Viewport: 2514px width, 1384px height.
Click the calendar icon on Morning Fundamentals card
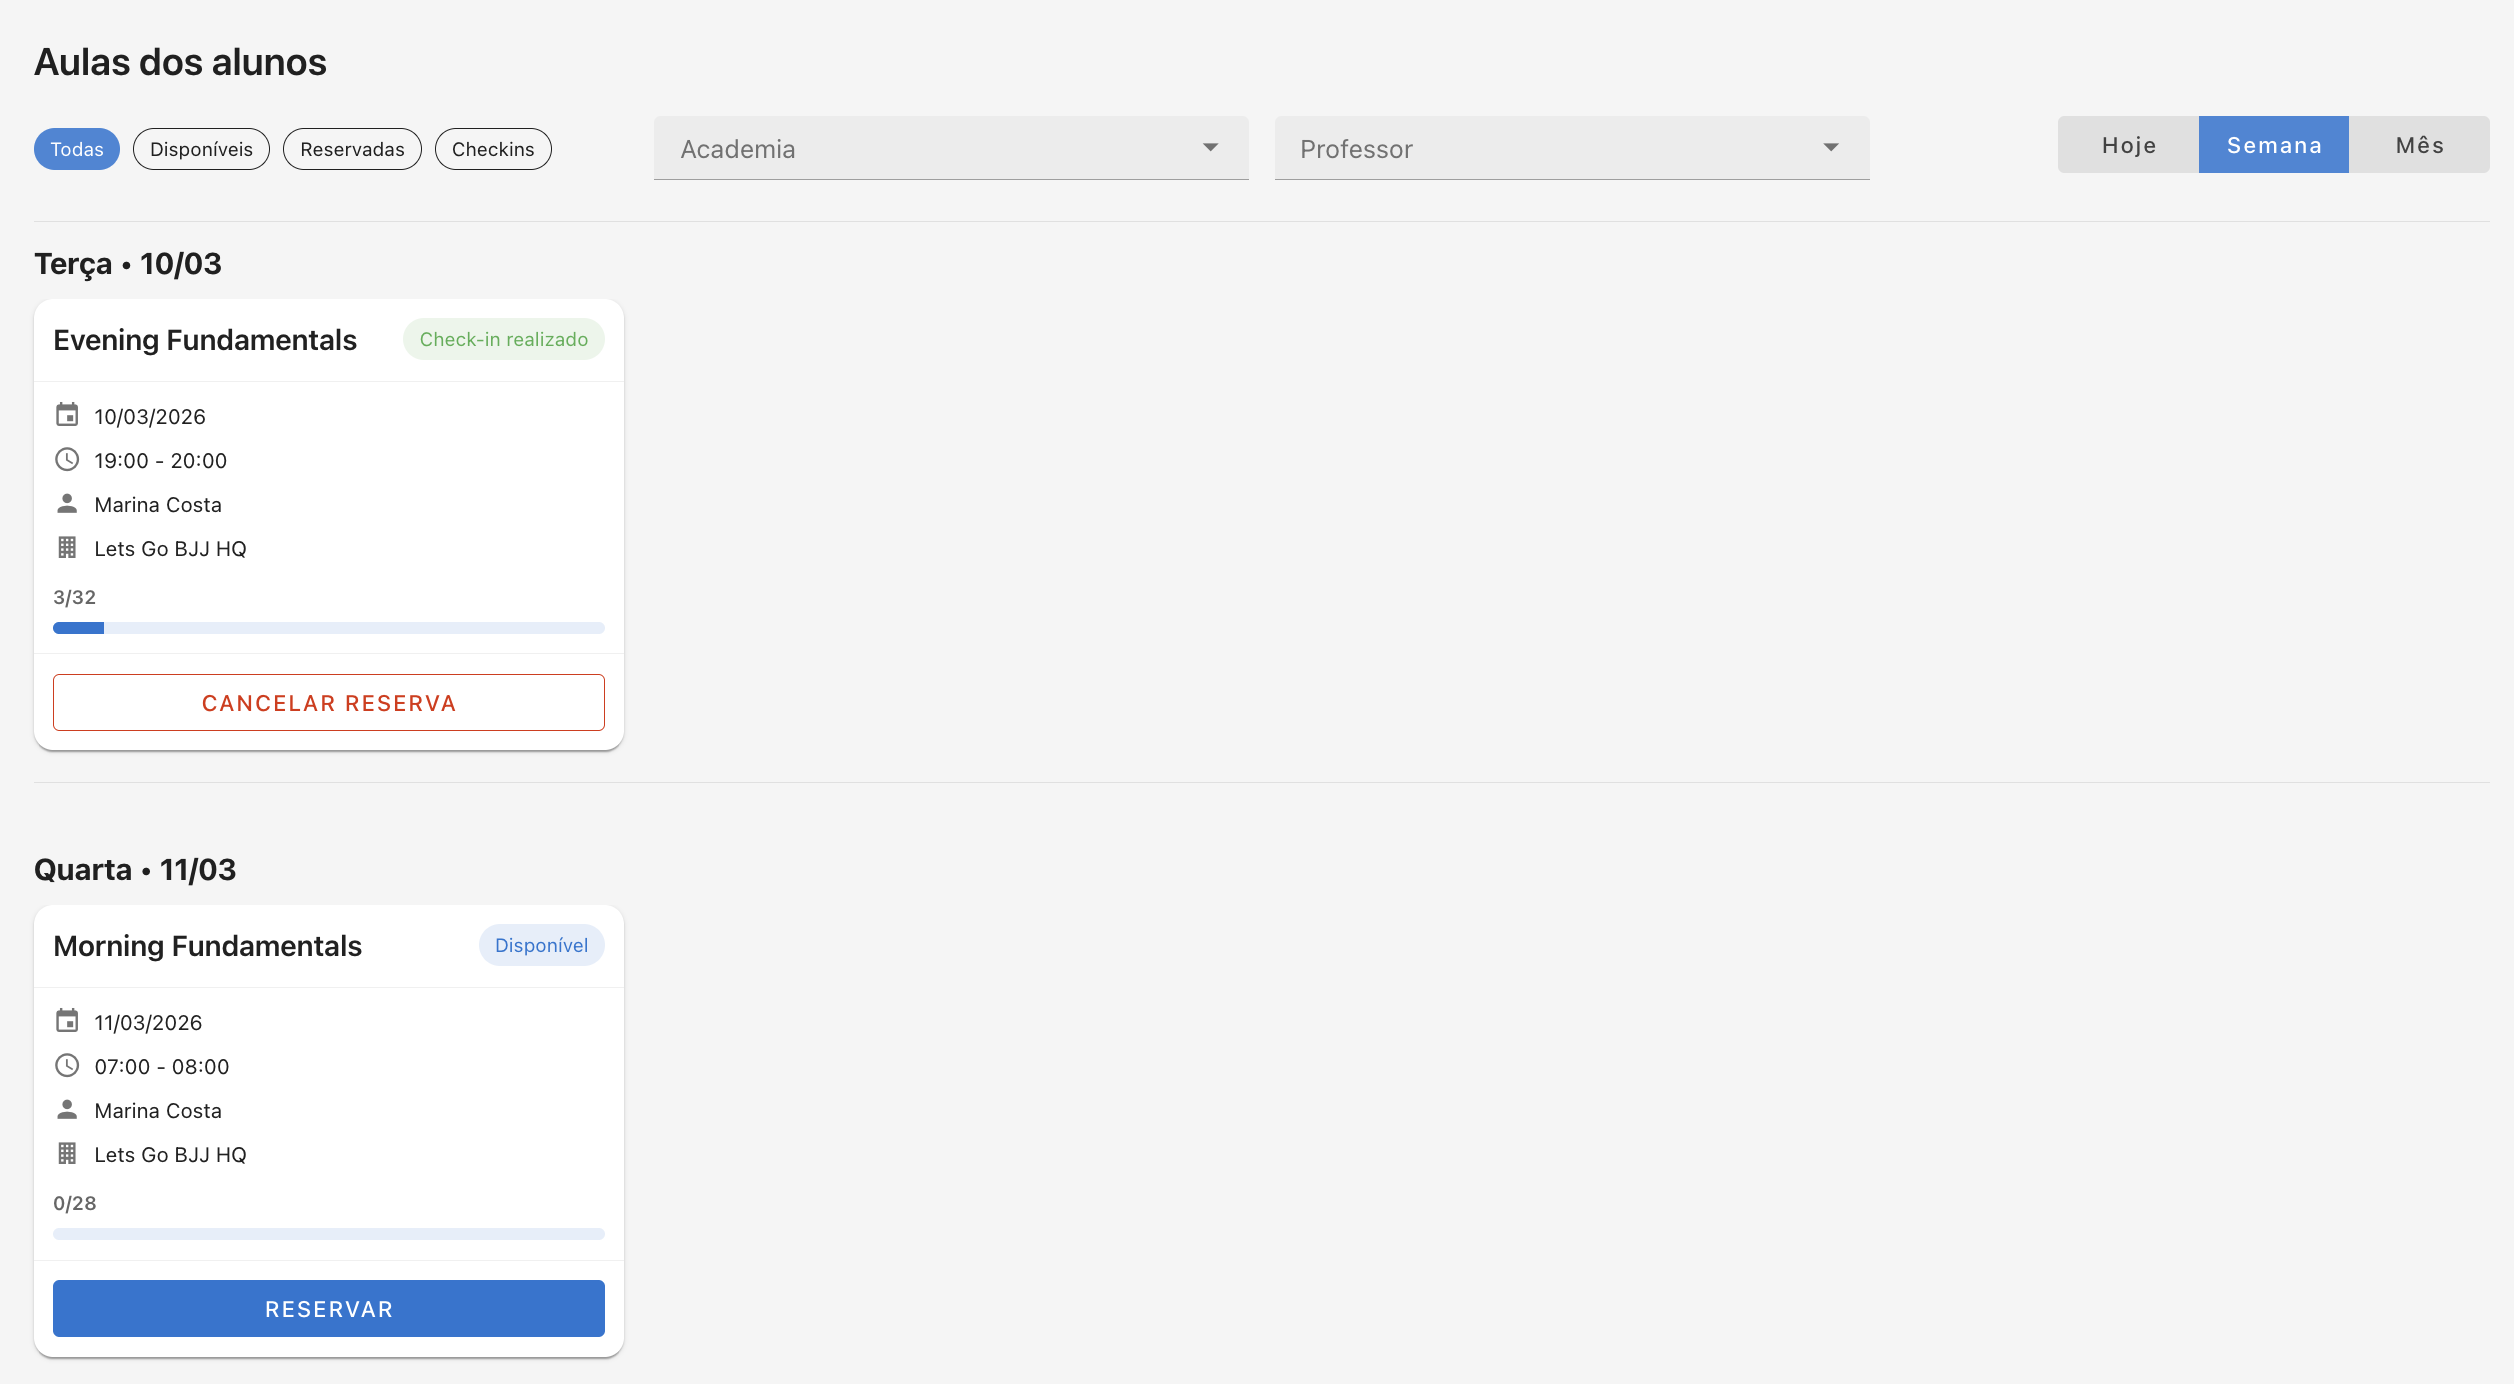click(67, 1021)
